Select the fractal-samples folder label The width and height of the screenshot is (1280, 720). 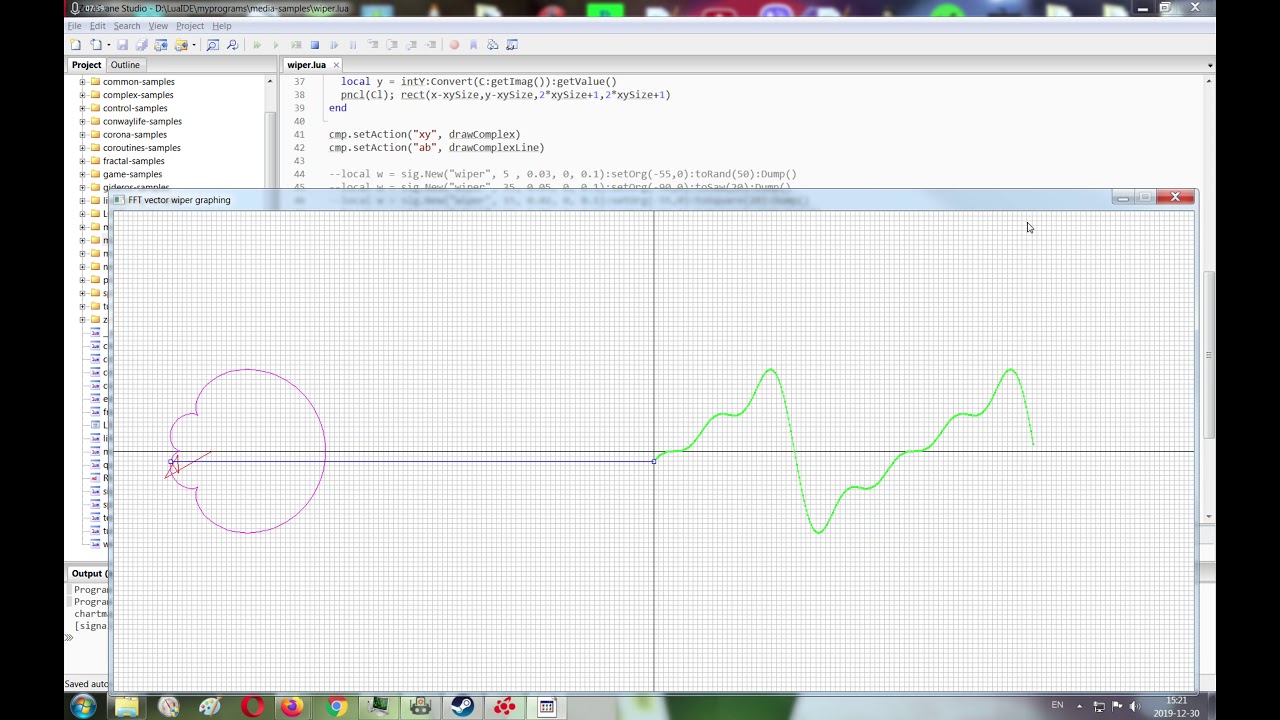pyautogui.click(x=134, y=161)
